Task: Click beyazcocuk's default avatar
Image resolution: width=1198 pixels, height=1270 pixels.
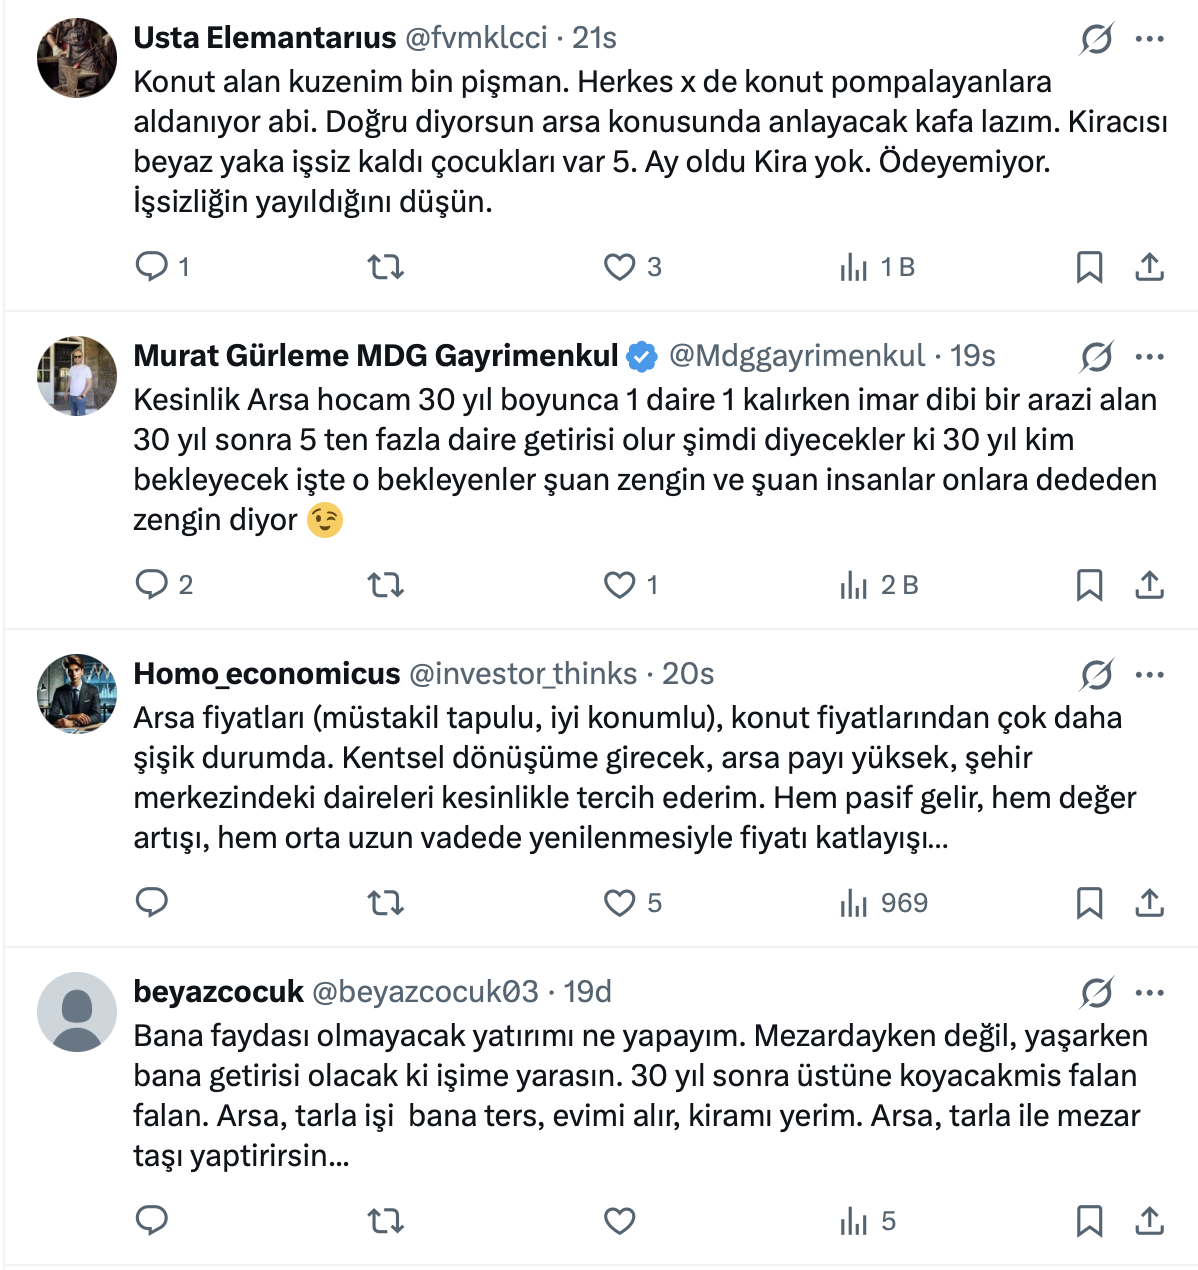Action: click(x=77, y=1011)
